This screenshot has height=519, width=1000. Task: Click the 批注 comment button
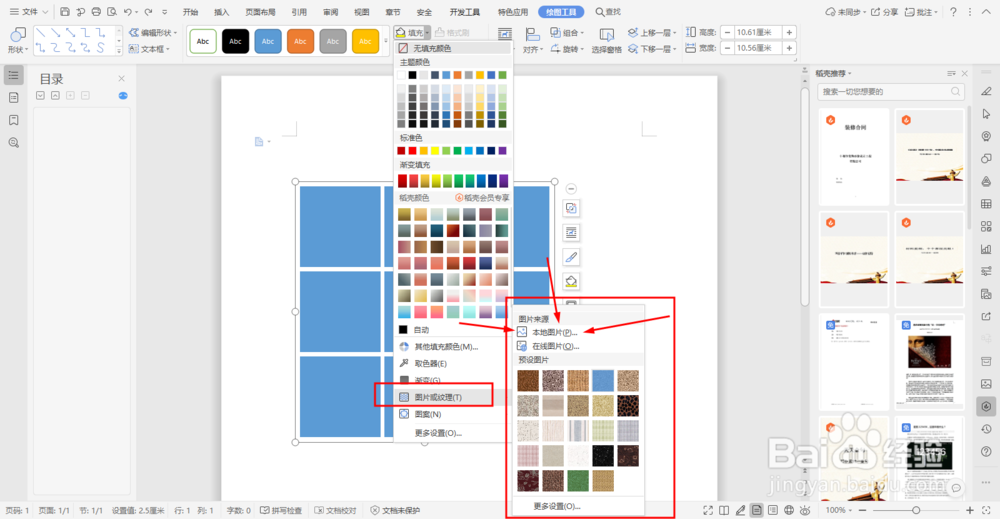coord(922,11)
